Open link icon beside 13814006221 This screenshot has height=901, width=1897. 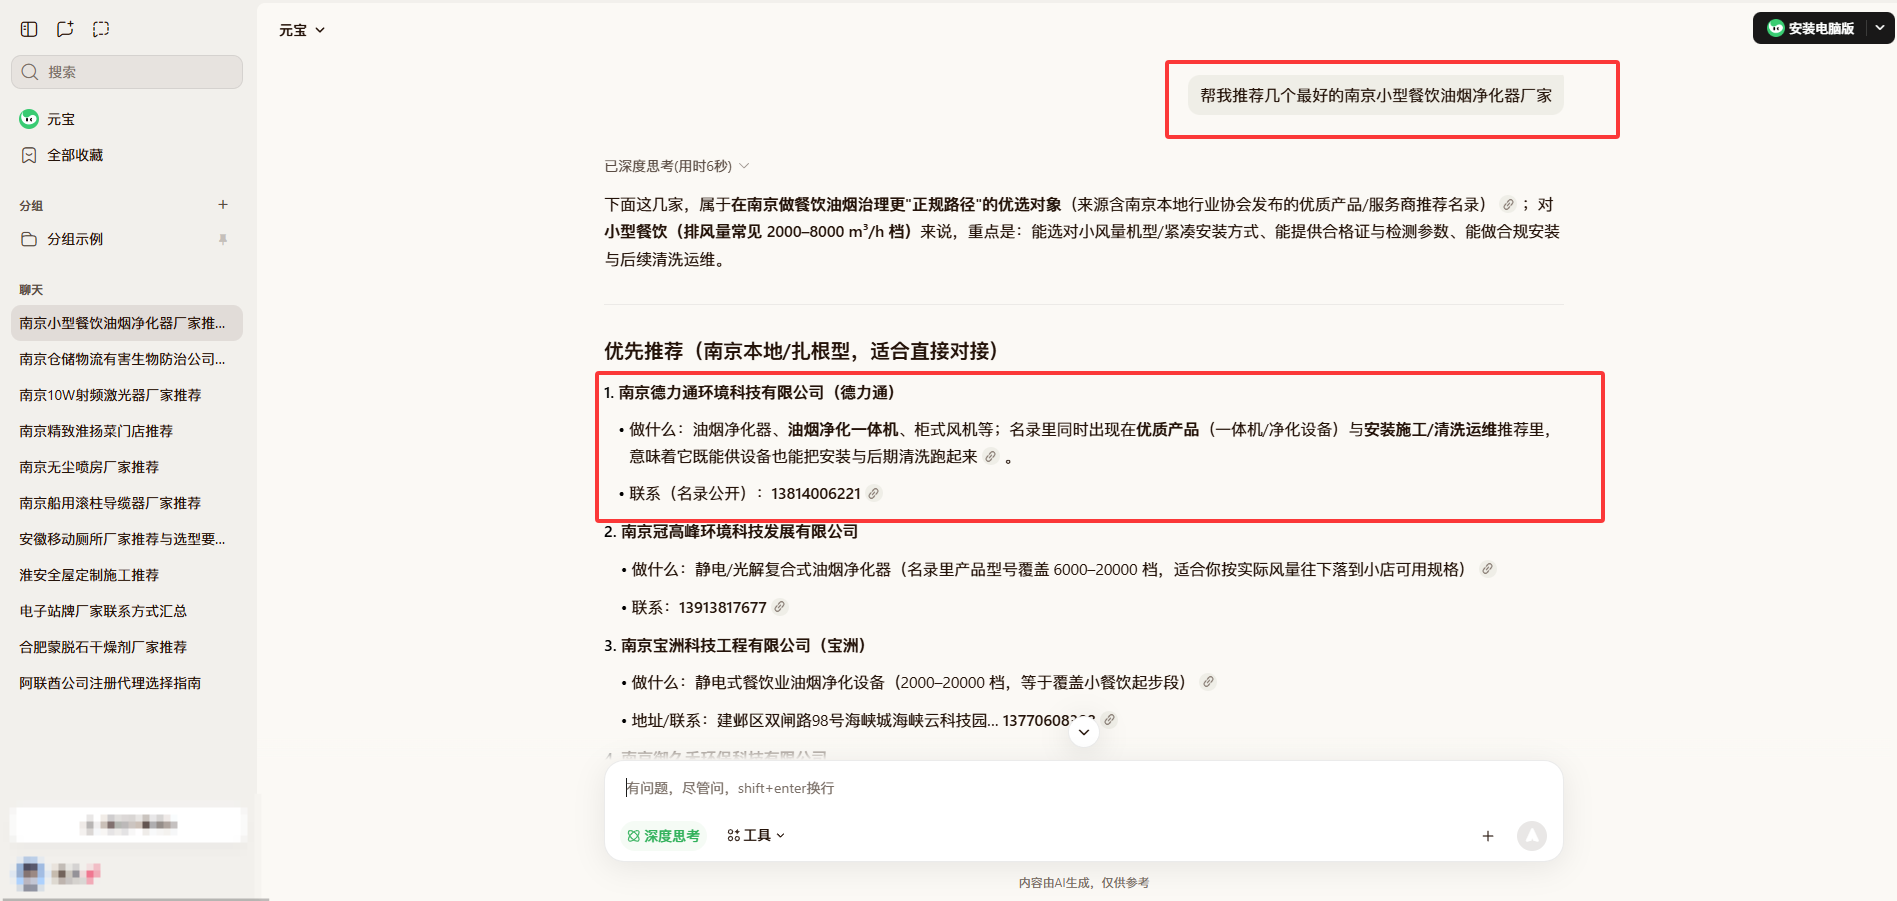(x=873, y=494)
